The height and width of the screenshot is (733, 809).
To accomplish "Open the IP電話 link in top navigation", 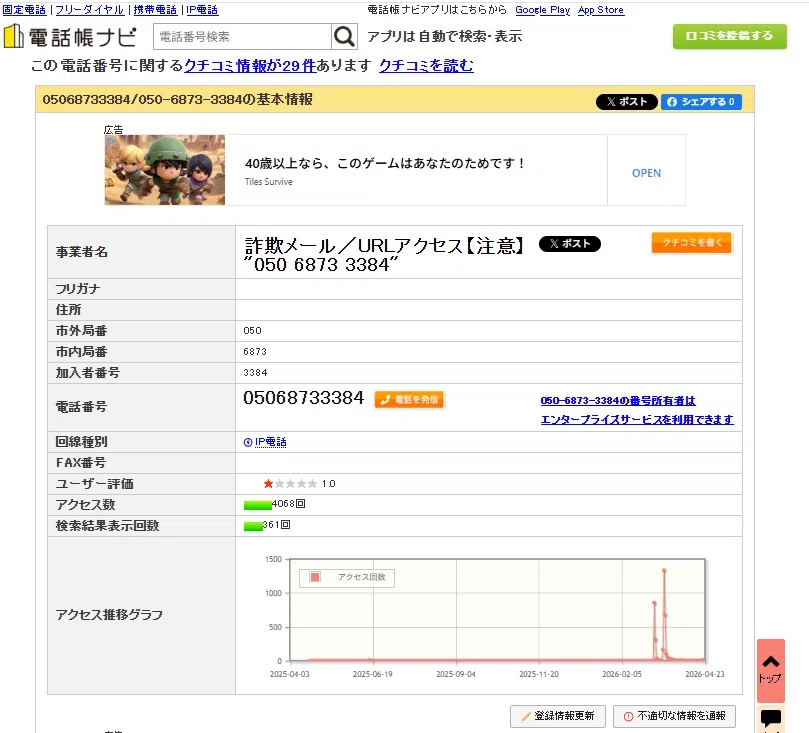I will click(202, 10).
